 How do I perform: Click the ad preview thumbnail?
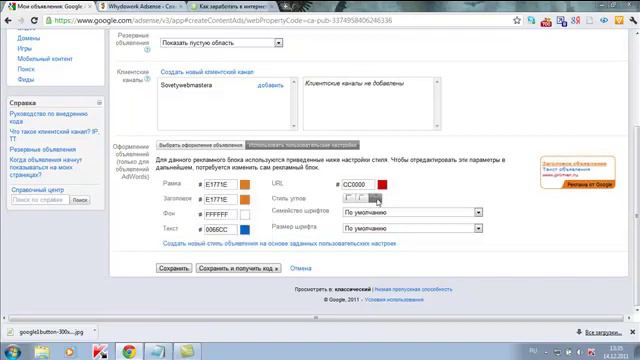click(x=578, y=172)
